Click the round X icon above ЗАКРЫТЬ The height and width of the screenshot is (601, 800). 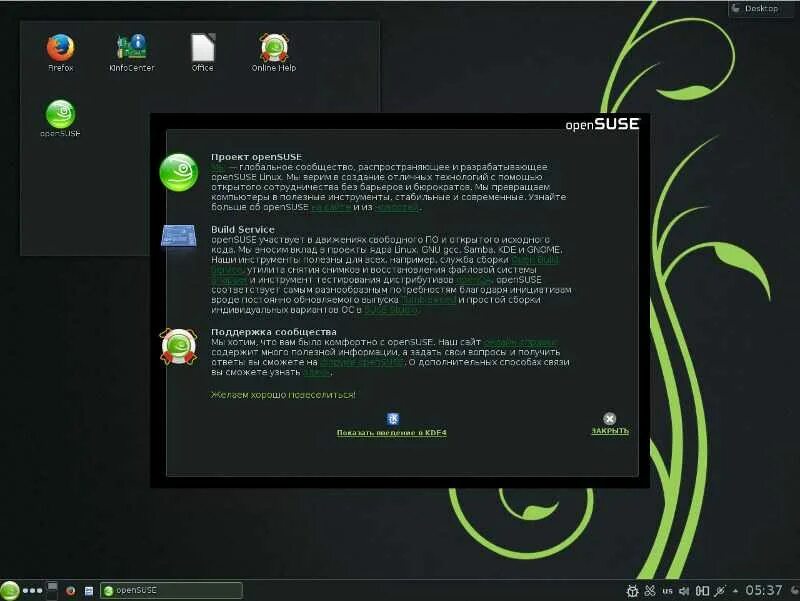pos(609,419)
